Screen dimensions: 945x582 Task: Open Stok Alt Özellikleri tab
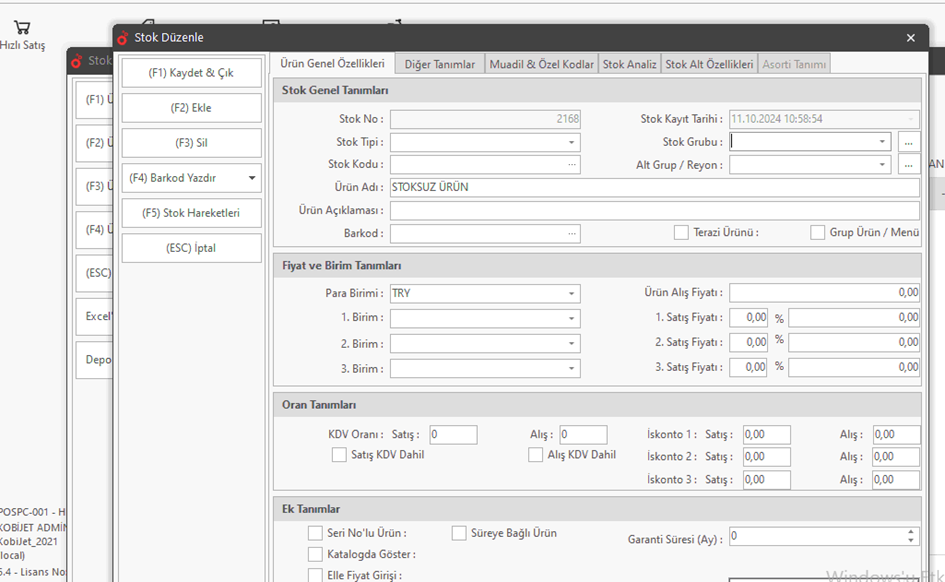(x=709, y=64)
